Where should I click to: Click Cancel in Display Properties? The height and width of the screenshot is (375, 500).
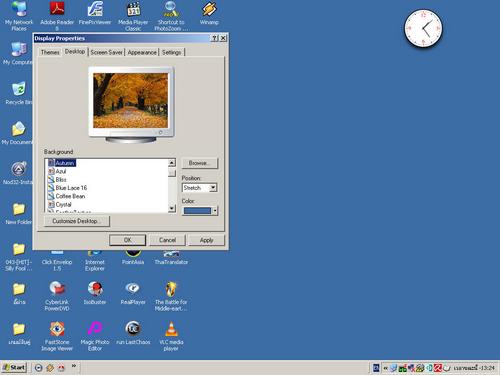pyautogui.click(x=167, y=240)
